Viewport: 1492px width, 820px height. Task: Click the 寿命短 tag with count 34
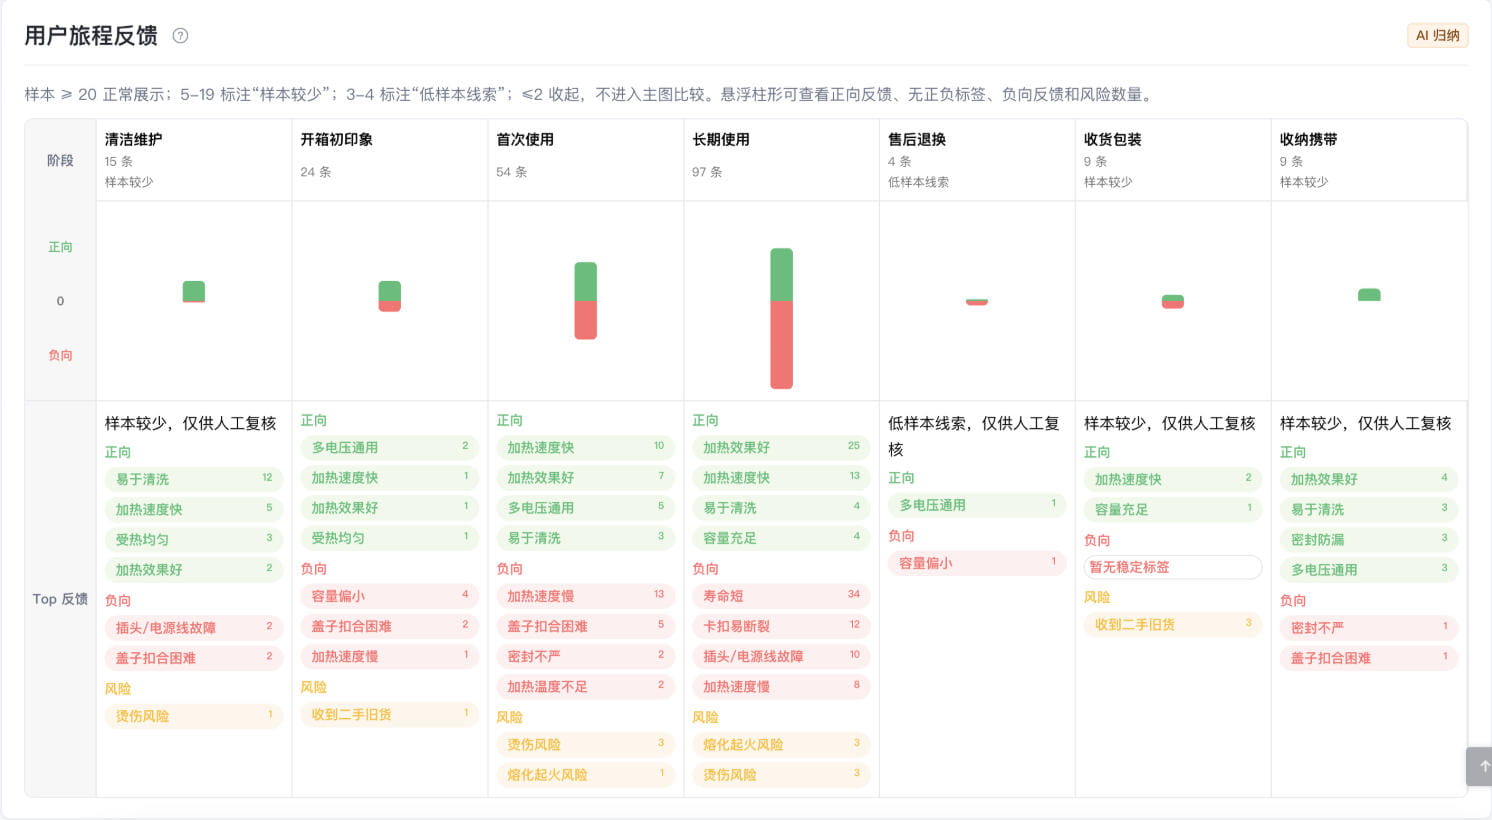point(782,595)
